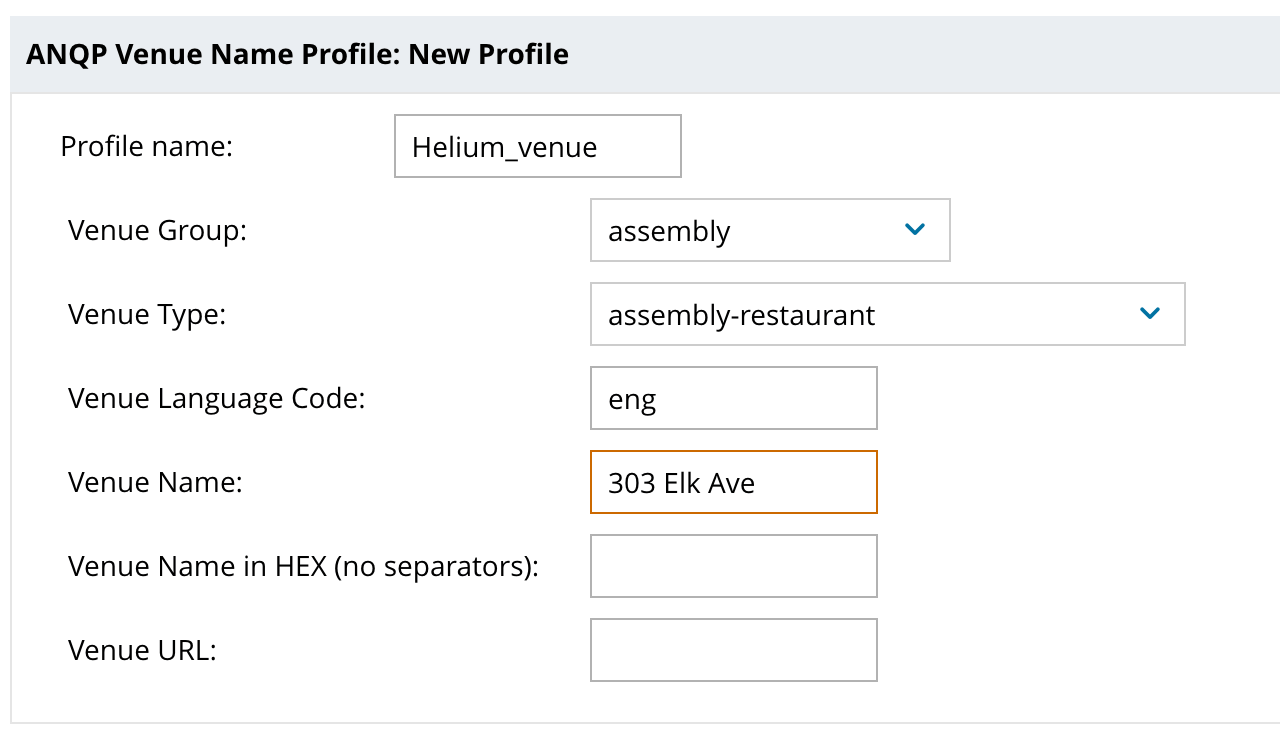Click the 'Profile name:' label
Image resolution: width=1280 pixels, height=752 pixels.
pyautogui.click(x=146, y=147)
